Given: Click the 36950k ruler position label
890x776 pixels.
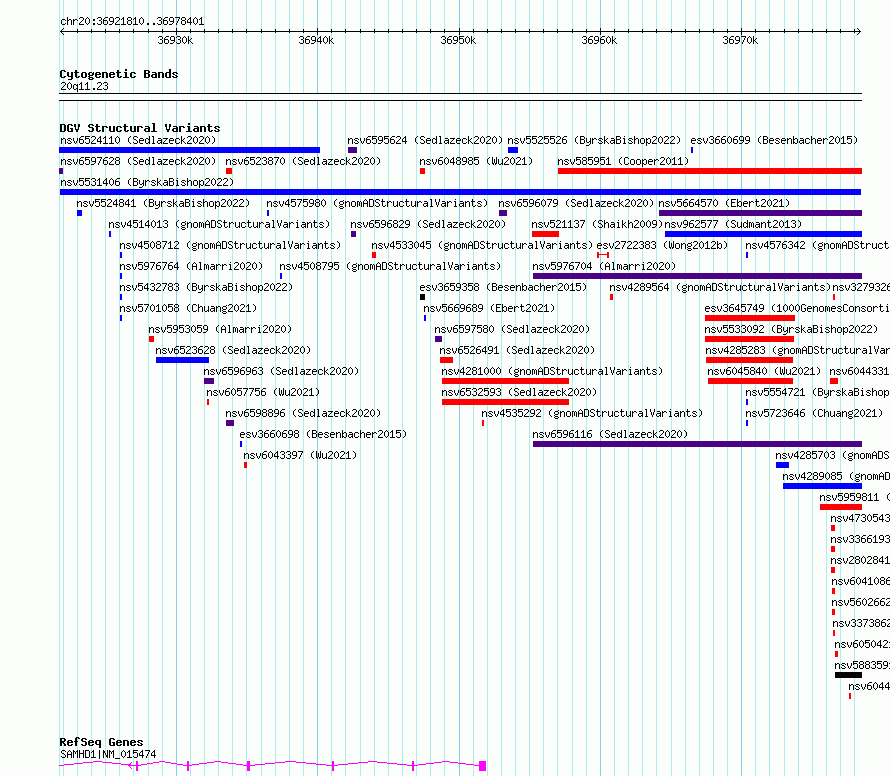Looking at the screenshot, I should (458, 40).
